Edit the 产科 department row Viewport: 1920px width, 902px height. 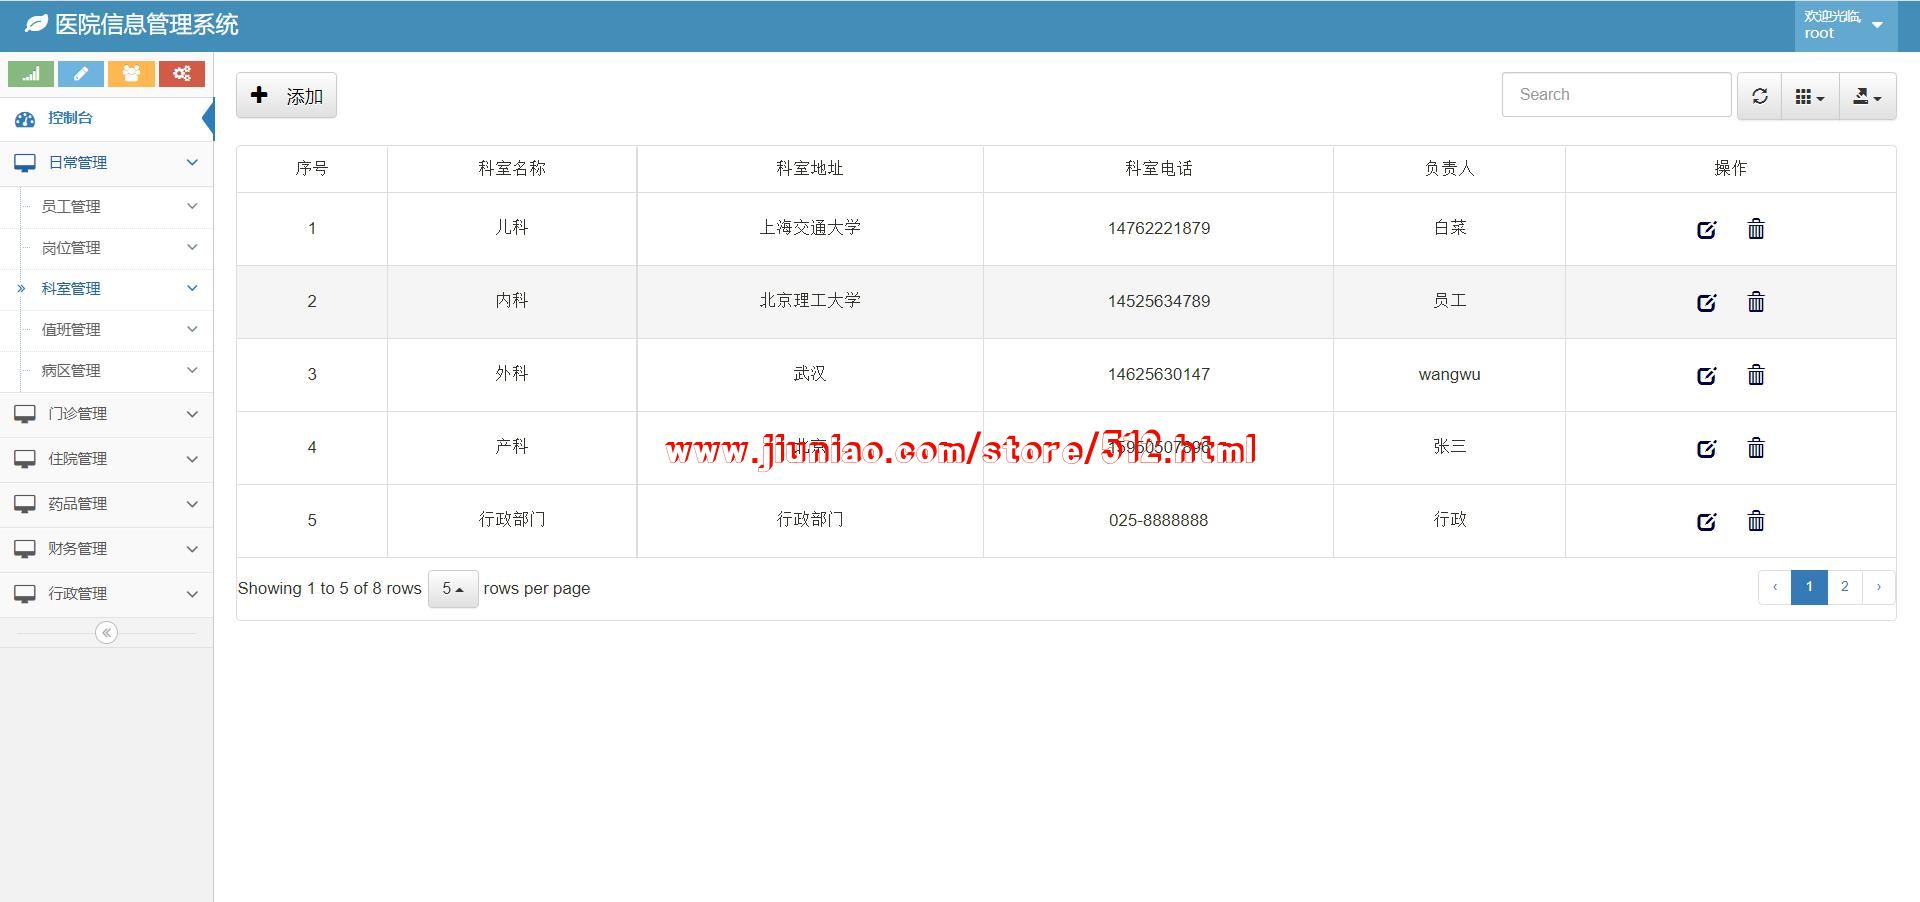click(1707, 448)
